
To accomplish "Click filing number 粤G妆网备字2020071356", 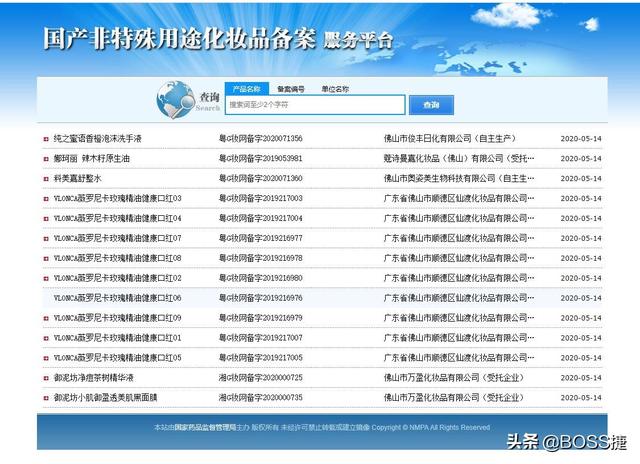I will click(261, 139).
